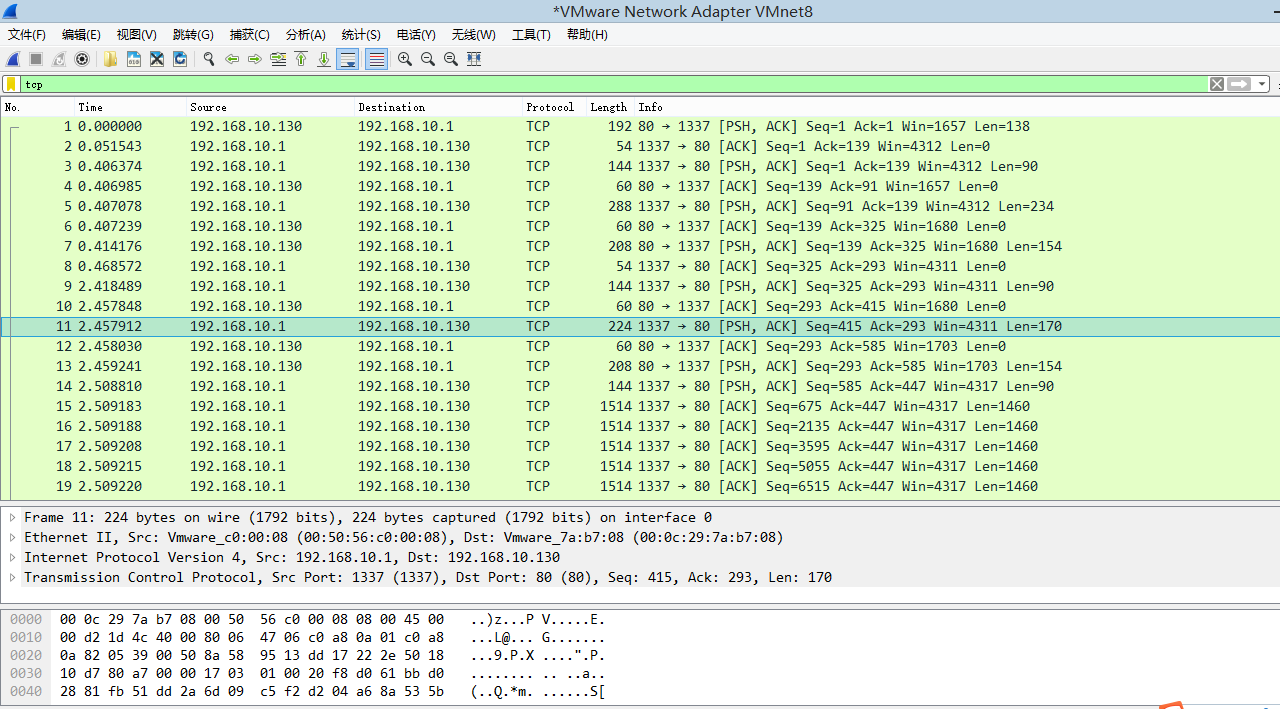Select packet 7 at time 0.414176
Viewport: 1280px width, 709px height.
640,246
